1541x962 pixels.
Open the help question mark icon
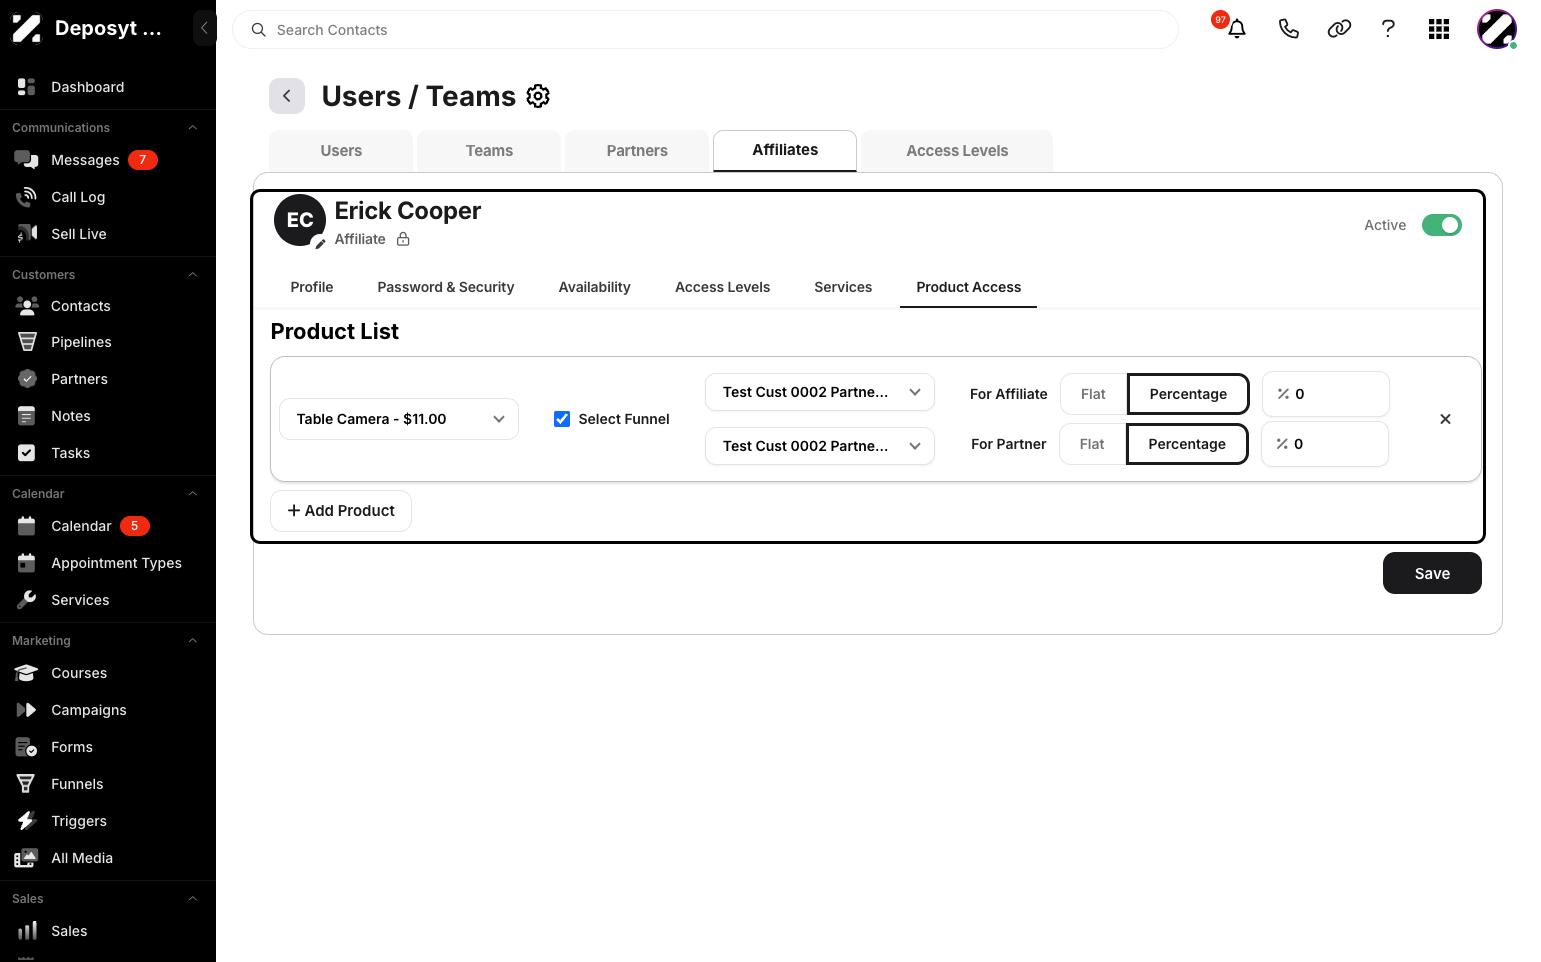pos(1388,29)
